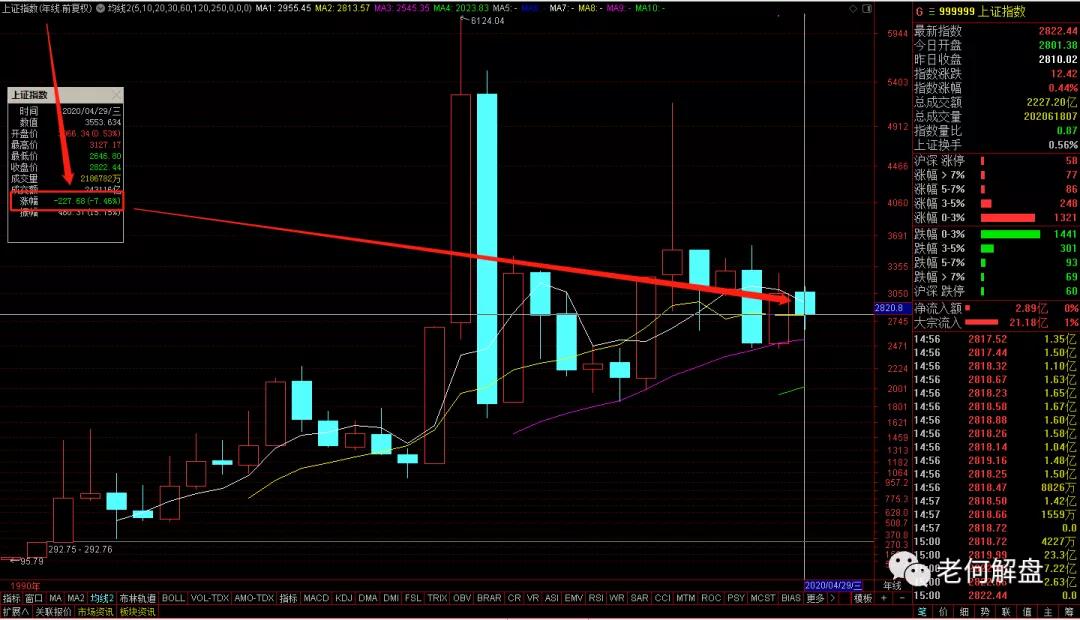Close the 上证指数 floating data panel
Image resolution: width=1080 pixels, height=620 pixels.
(116, 94)
